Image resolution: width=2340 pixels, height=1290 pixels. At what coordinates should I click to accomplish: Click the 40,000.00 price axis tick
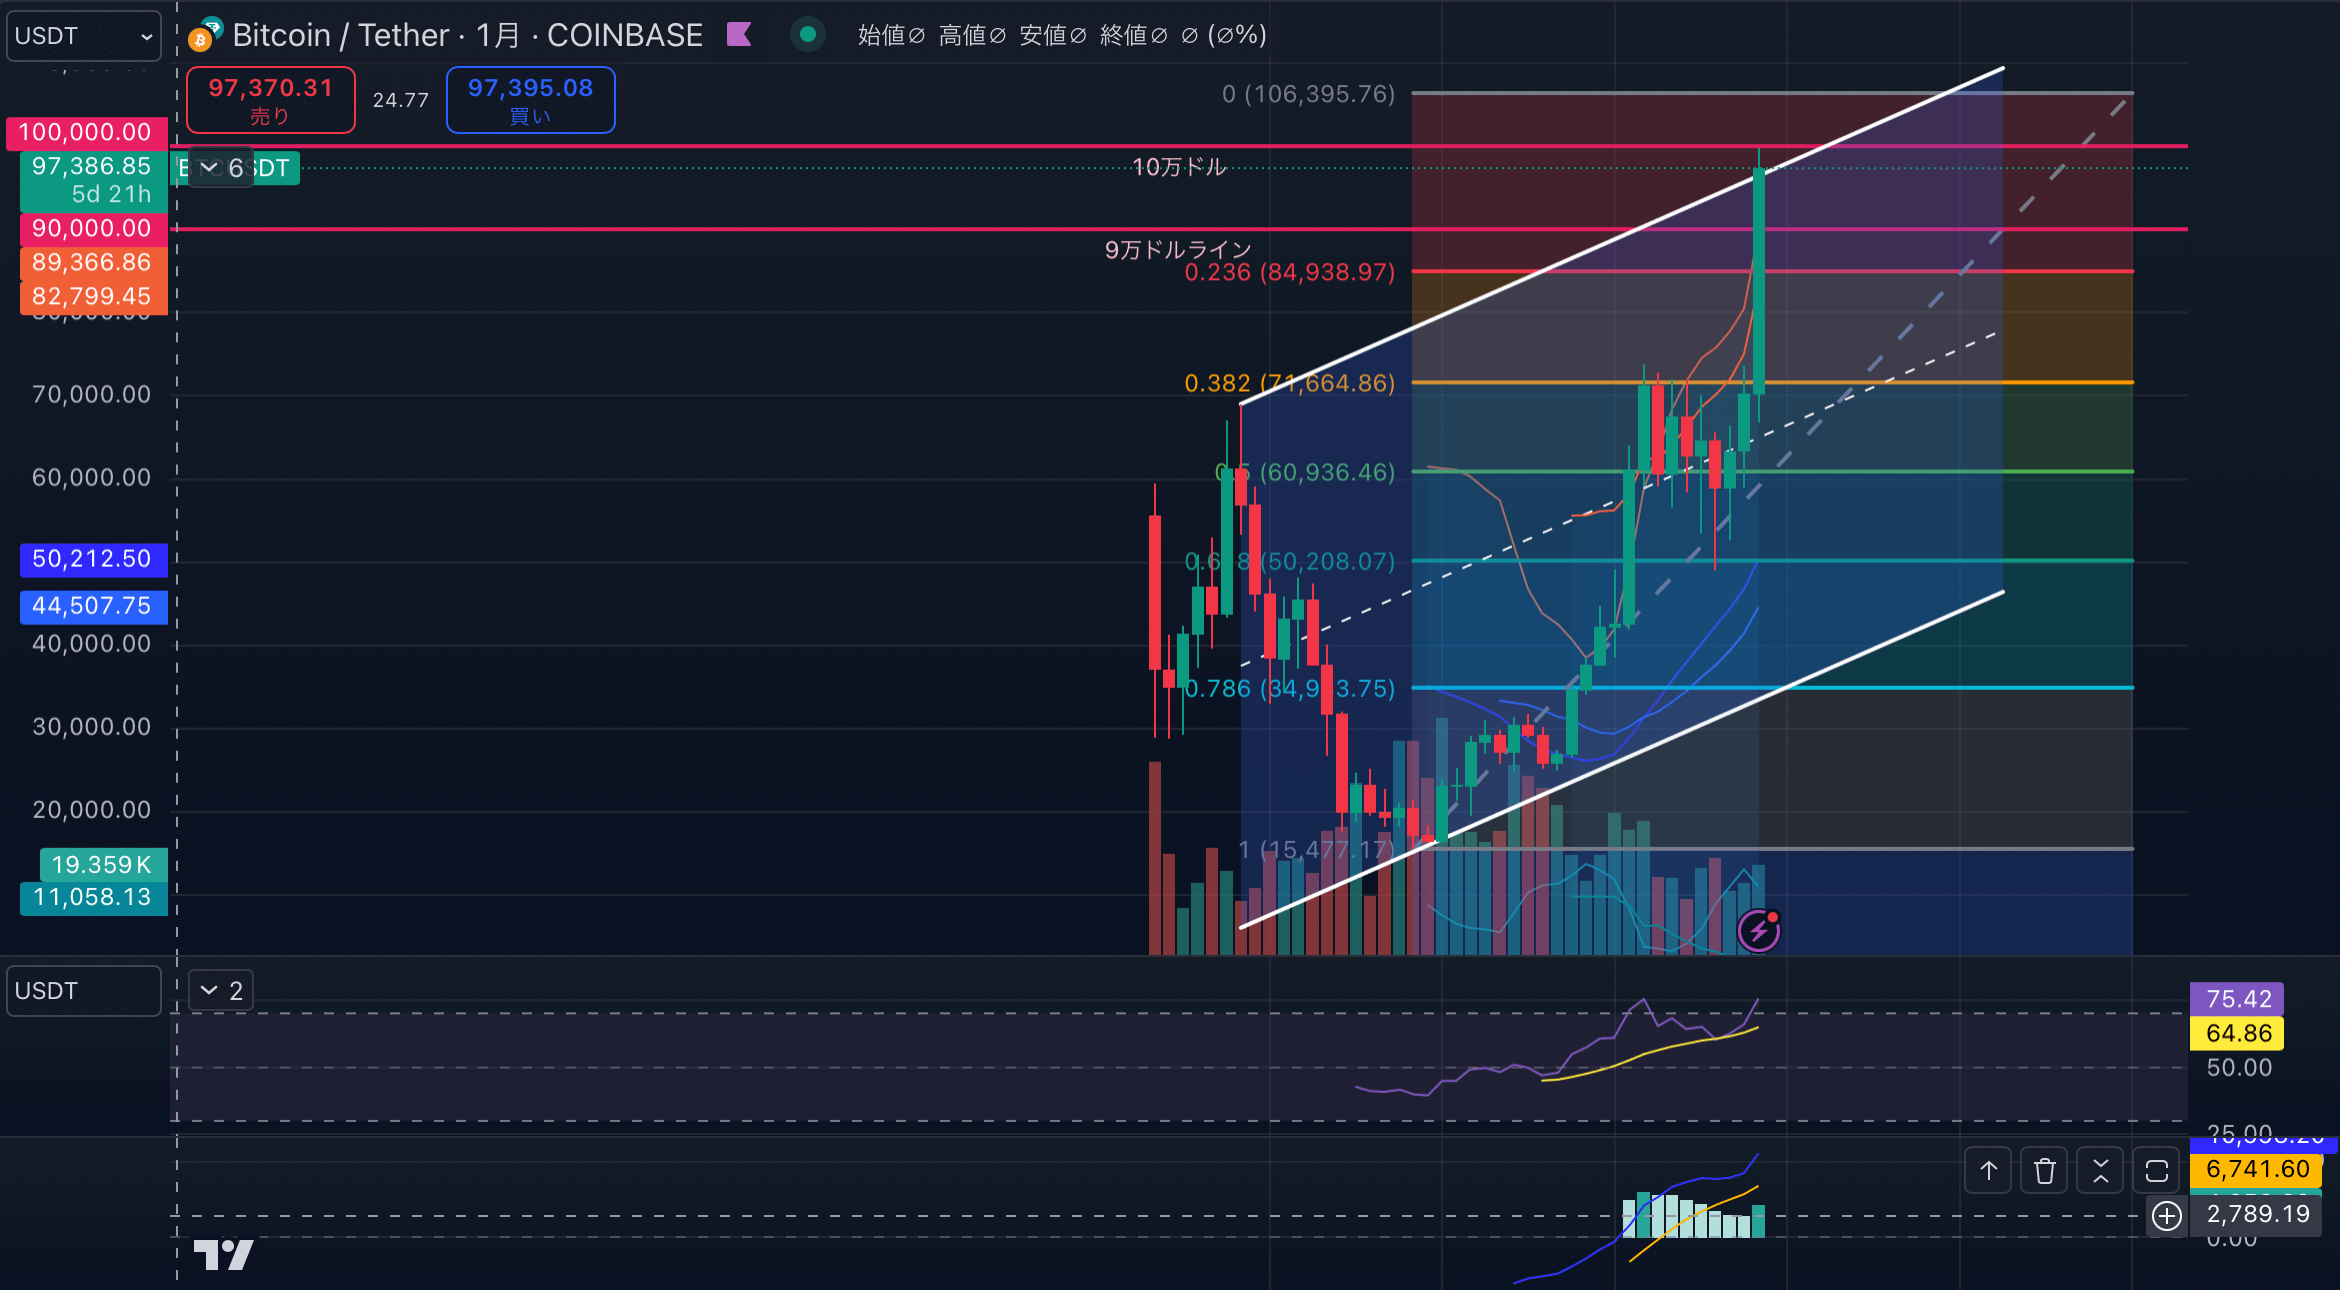pyautogui.click(x=92, y=643)
